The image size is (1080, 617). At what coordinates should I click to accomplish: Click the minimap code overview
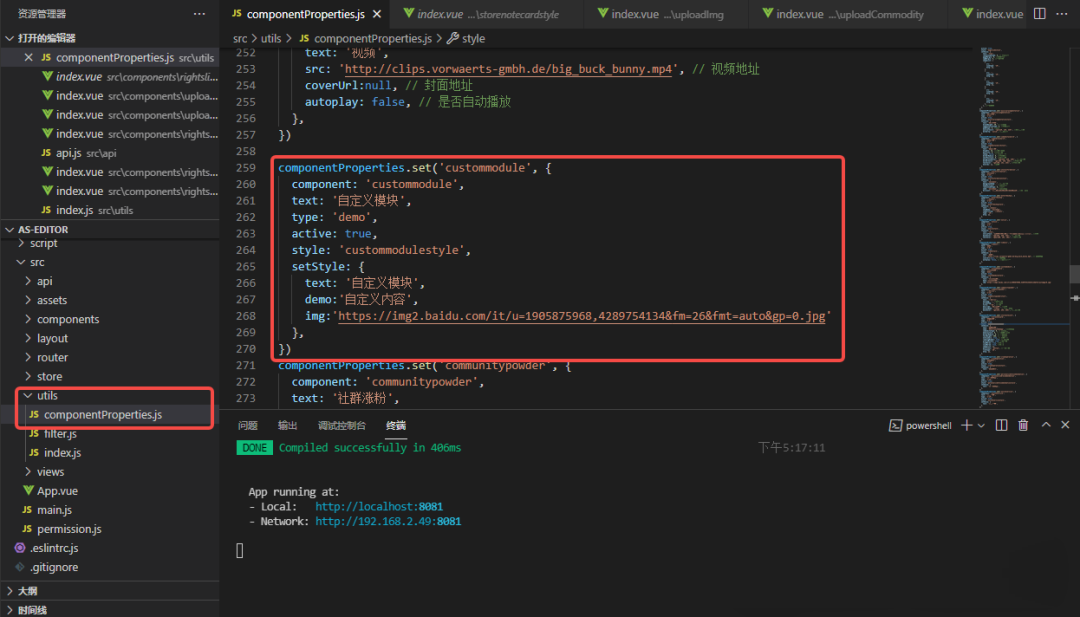(x=1018, y=200)
